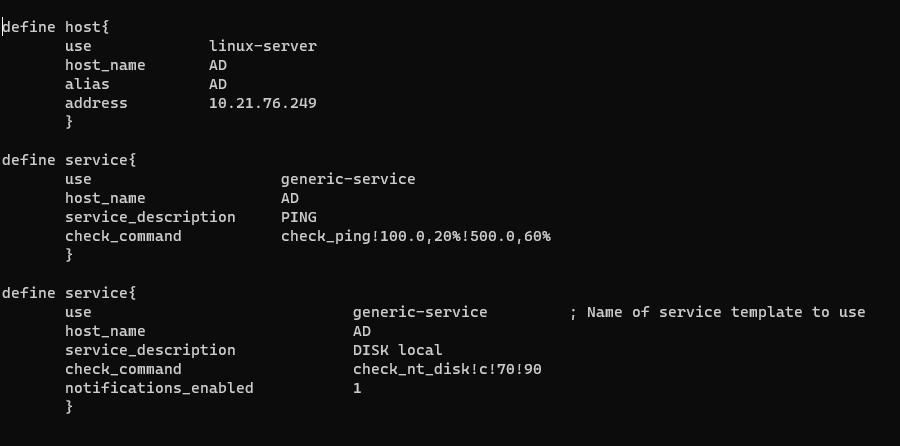Click the second define service line
The width and height of the screenshot is (900, 446).
click(x=68, y=293)
